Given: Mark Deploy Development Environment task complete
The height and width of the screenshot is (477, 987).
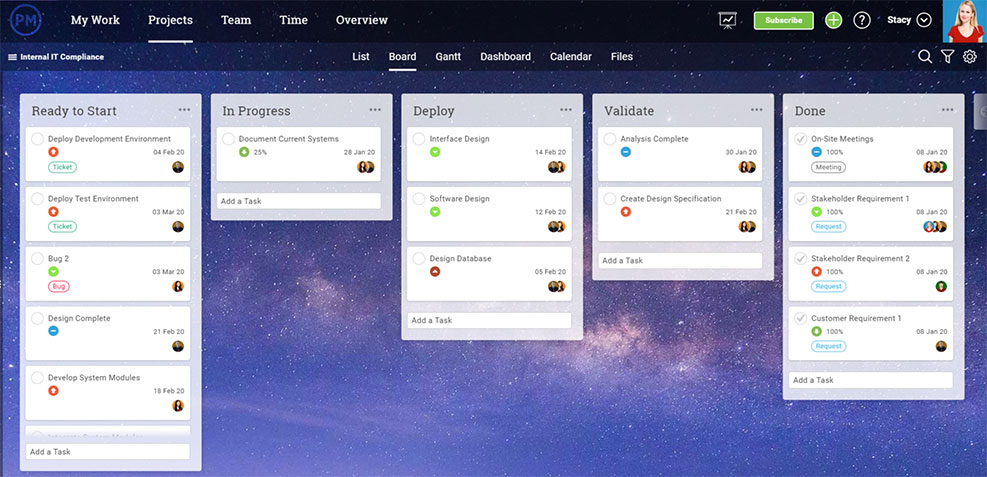Looking at the screenshot, I should coord(37,139).
